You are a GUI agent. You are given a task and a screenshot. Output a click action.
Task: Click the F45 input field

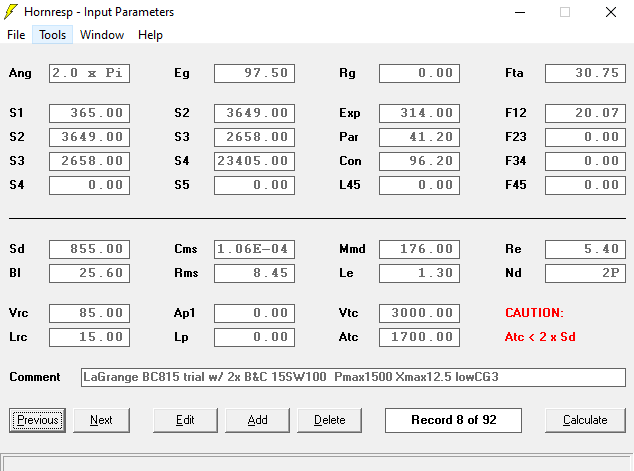click(x=585, y=185)
